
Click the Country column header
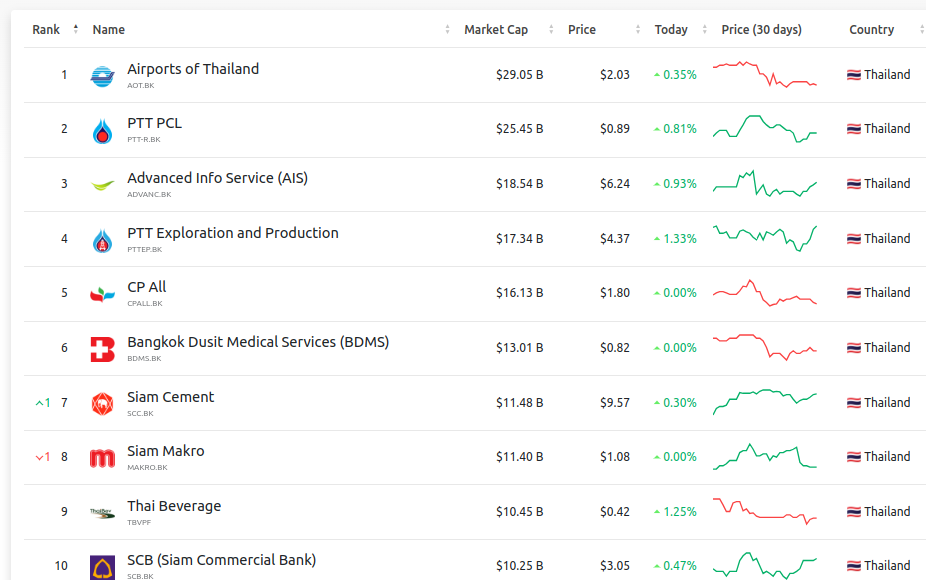point(871,30)
